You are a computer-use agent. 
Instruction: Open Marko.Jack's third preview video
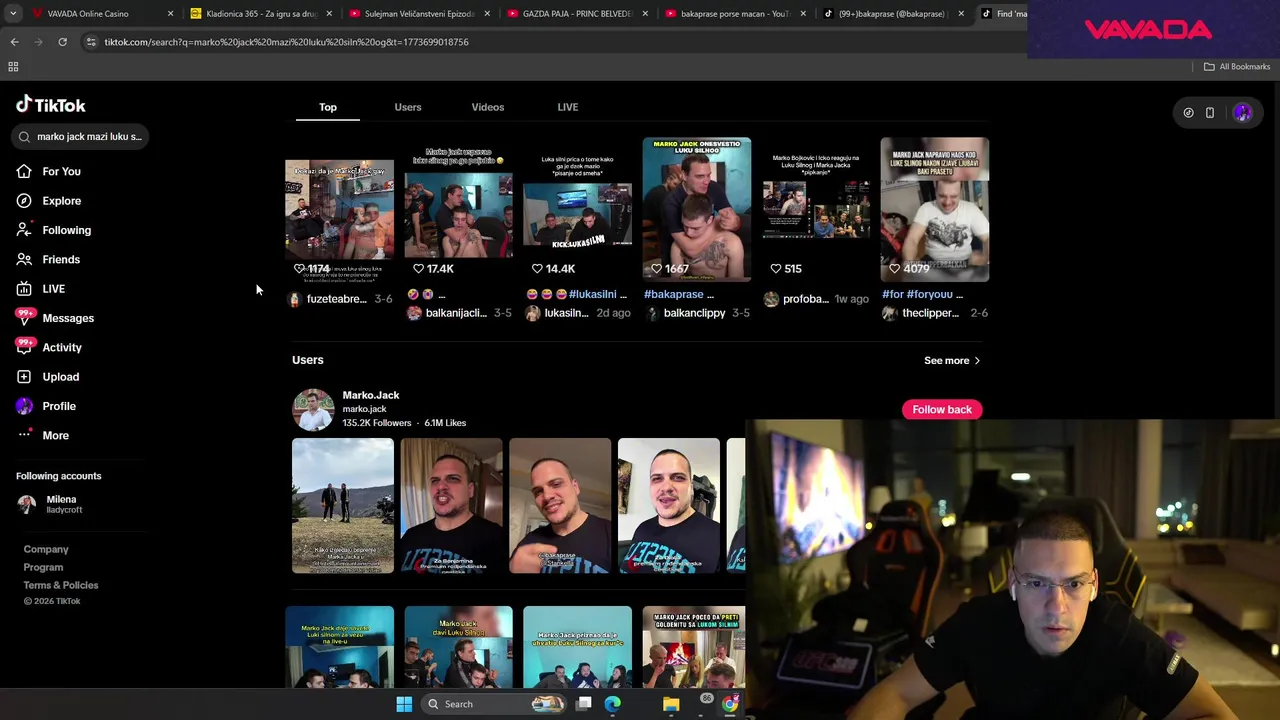(560, 506)
